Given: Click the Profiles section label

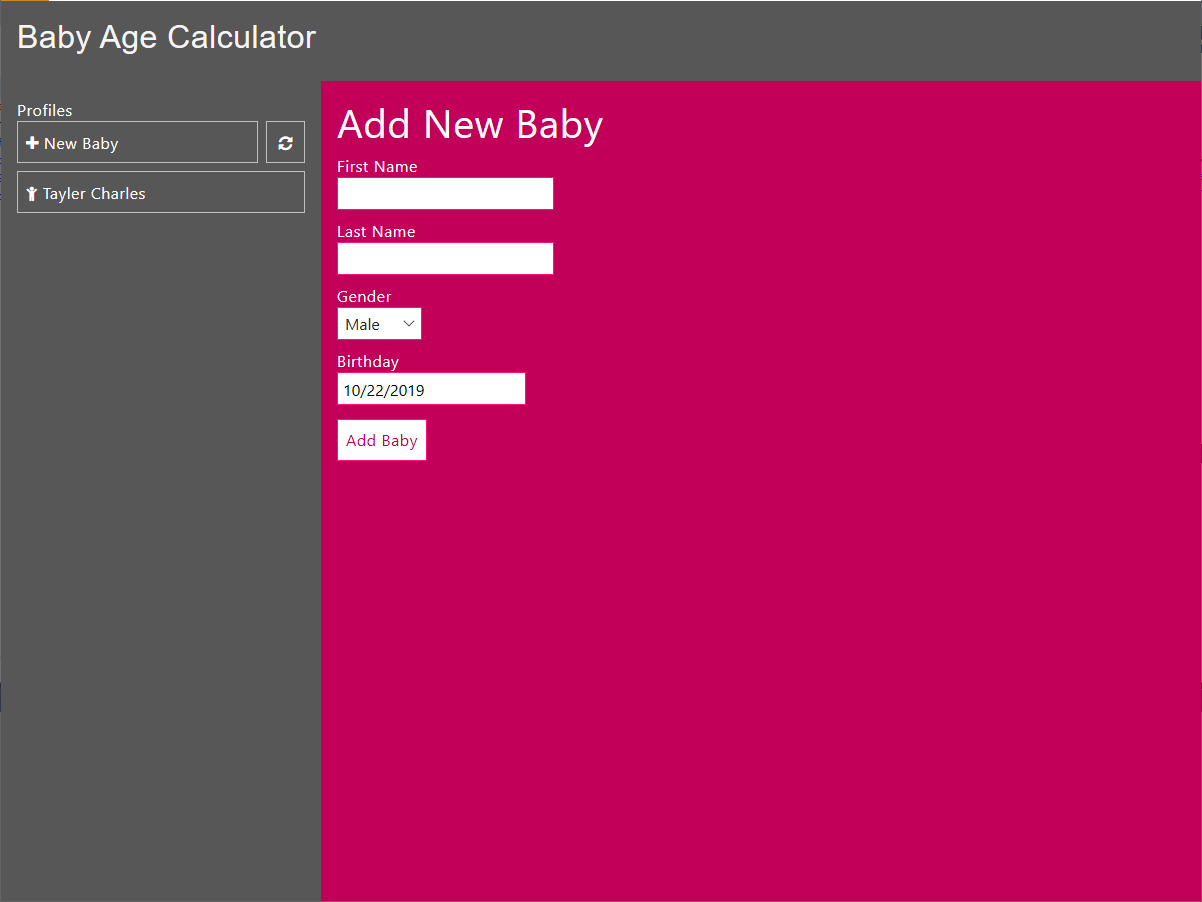Looking at the screenshot, I should point(45,111).
